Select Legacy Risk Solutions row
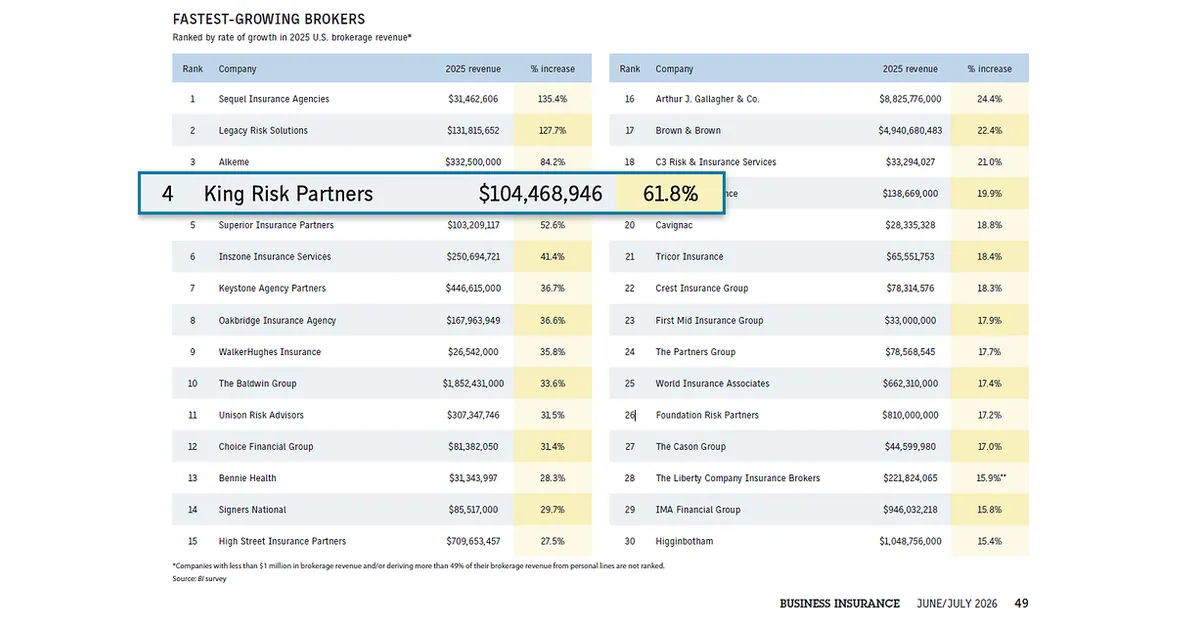Viewport: 1200px width, 630px height. [382, 131]
